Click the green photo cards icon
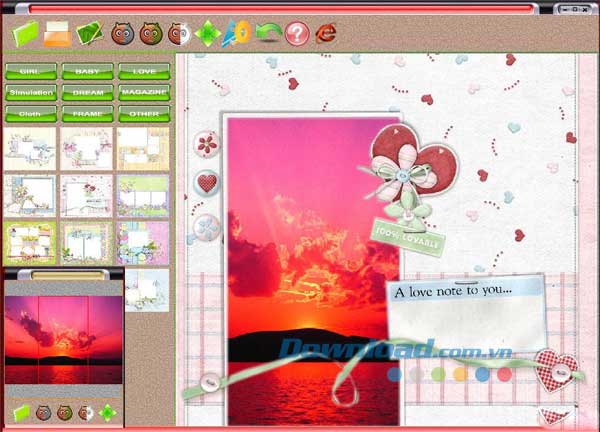600x432 pixels. coord(89,33)
